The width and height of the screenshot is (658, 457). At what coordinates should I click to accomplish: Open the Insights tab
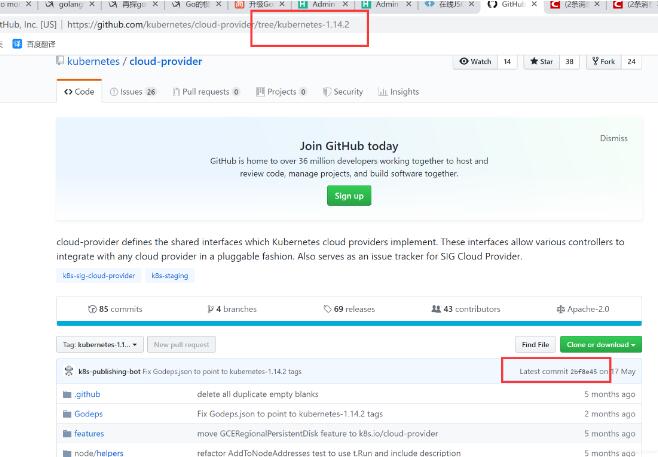(x=399, y=91)
